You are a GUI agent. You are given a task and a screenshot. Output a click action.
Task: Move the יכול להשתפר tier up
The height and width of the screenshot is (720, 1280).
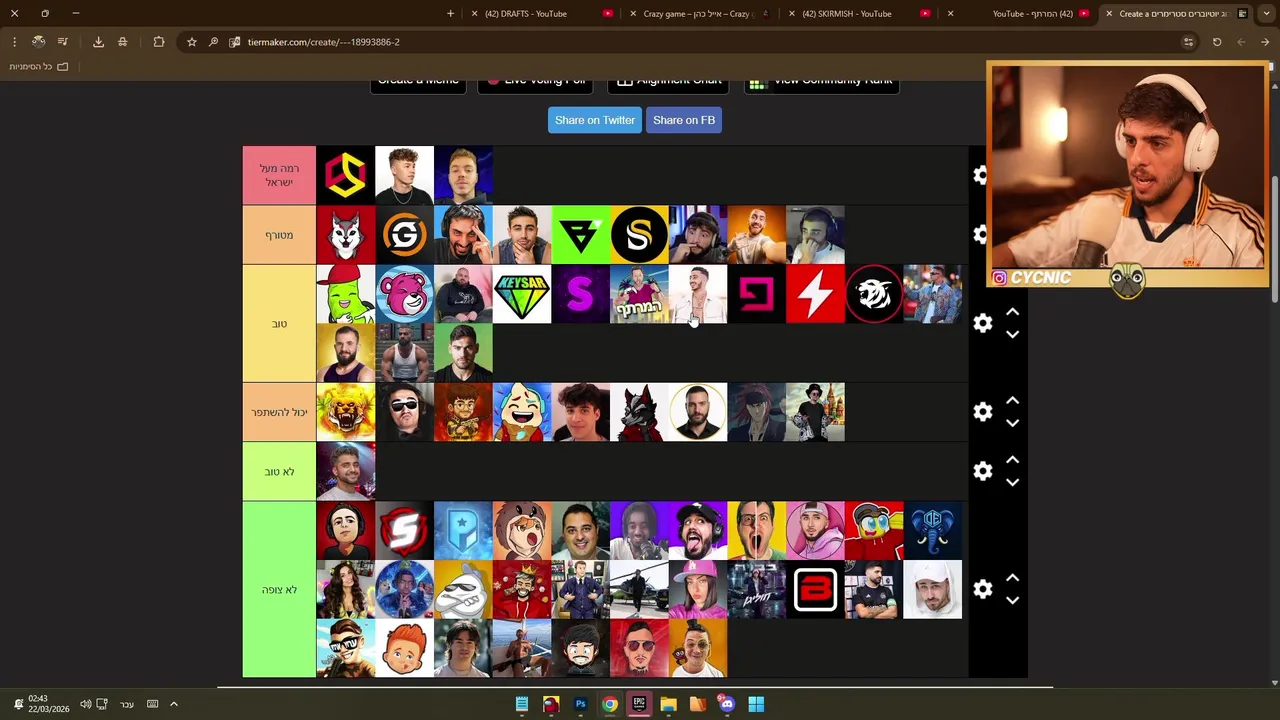pyautogui.click(x=1012, y=400)
